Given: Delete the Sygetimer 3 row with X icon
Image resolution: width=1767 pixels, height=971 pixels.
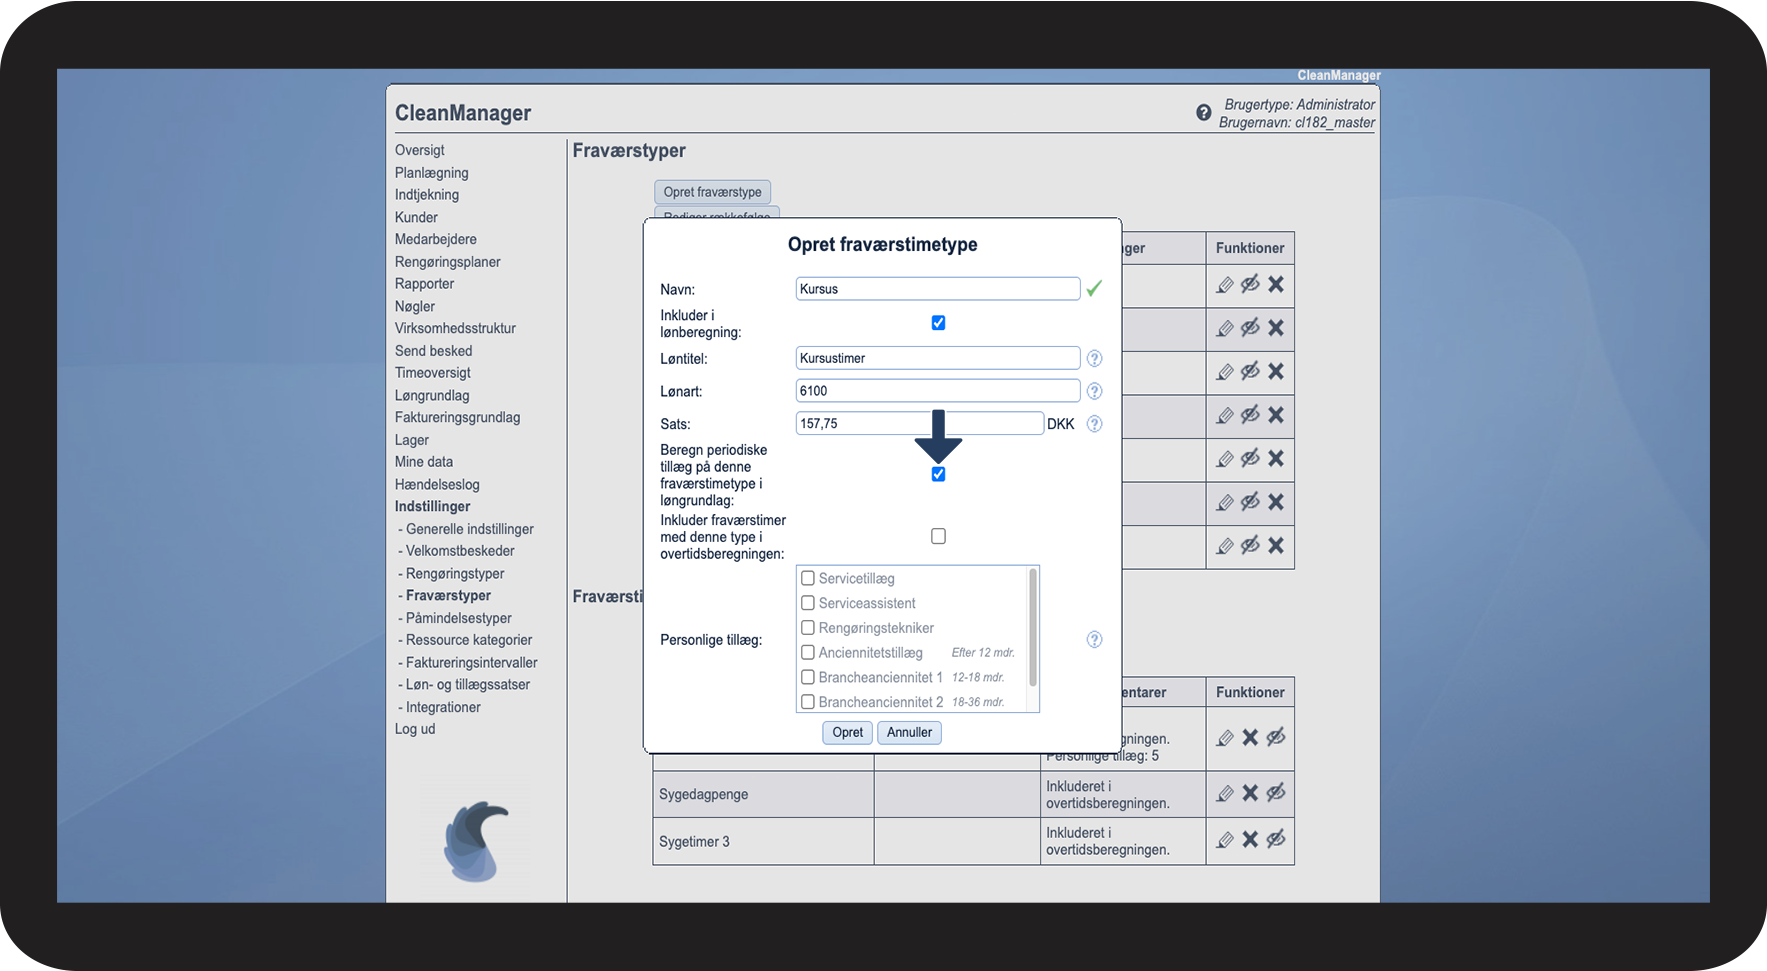Looking at the screenshot, I should pyautogui.click(x=1250, y=840).
